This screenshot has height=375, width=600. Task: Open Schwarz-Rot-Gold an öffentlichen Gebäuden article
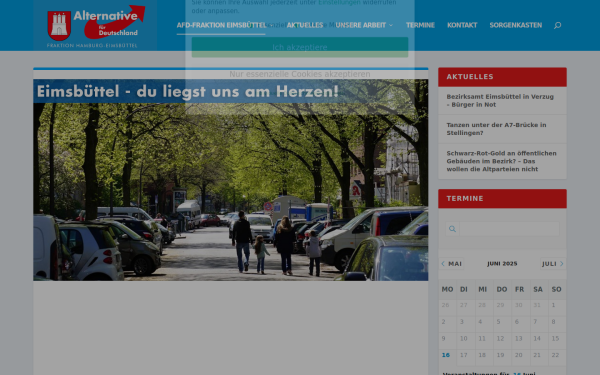(501, 161)
